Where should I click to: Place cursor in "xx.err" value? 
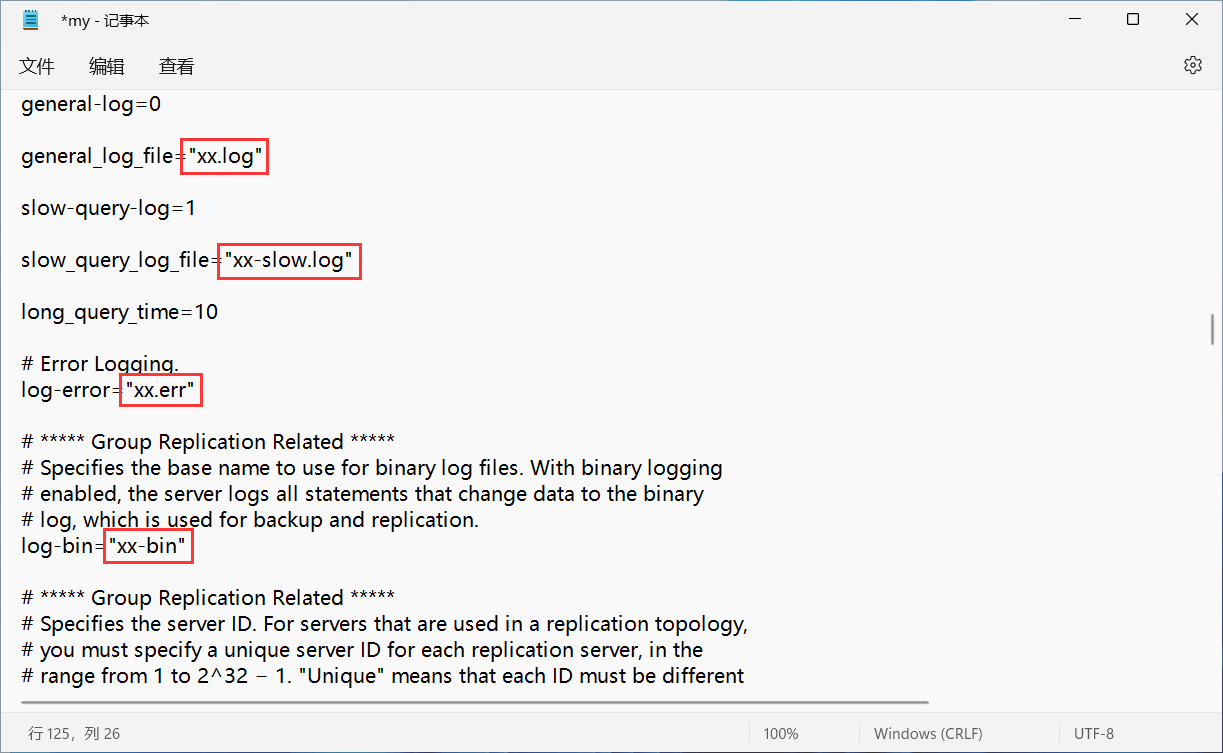(161, 390)
